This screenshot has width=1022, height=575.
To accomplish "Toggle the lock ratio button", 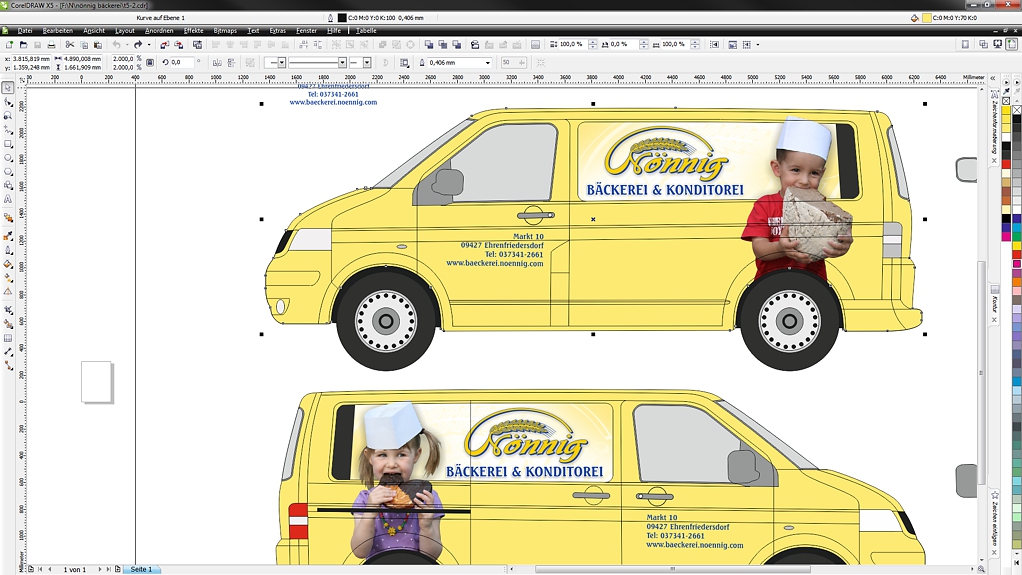I will [x=150, y=63].
